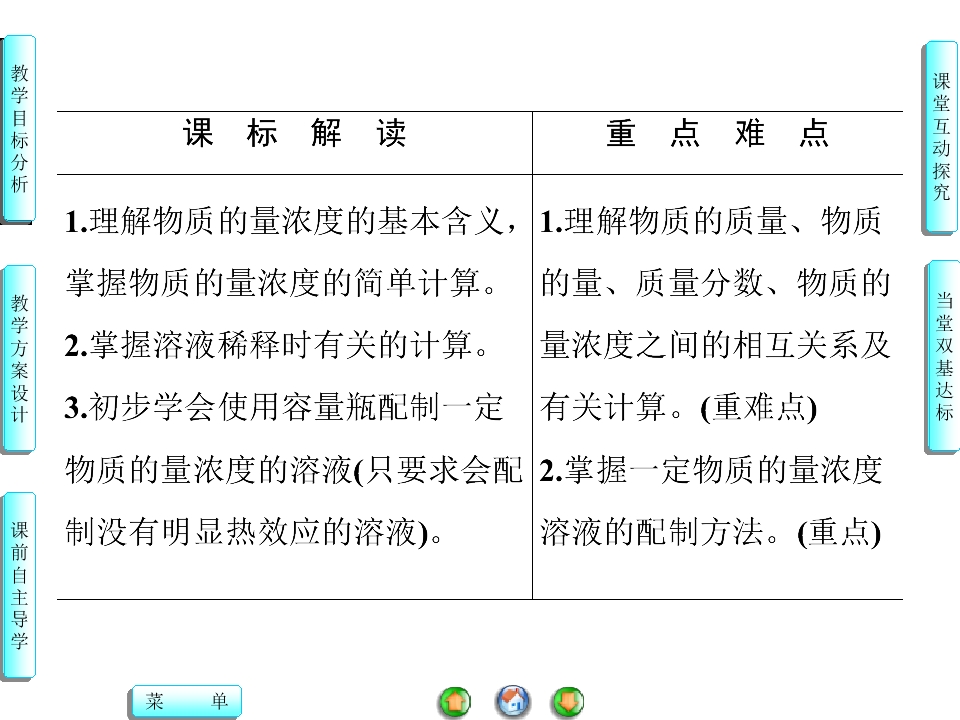Select item 3.初步学会使用容量瓶配制一定

(x=284, y=408)
